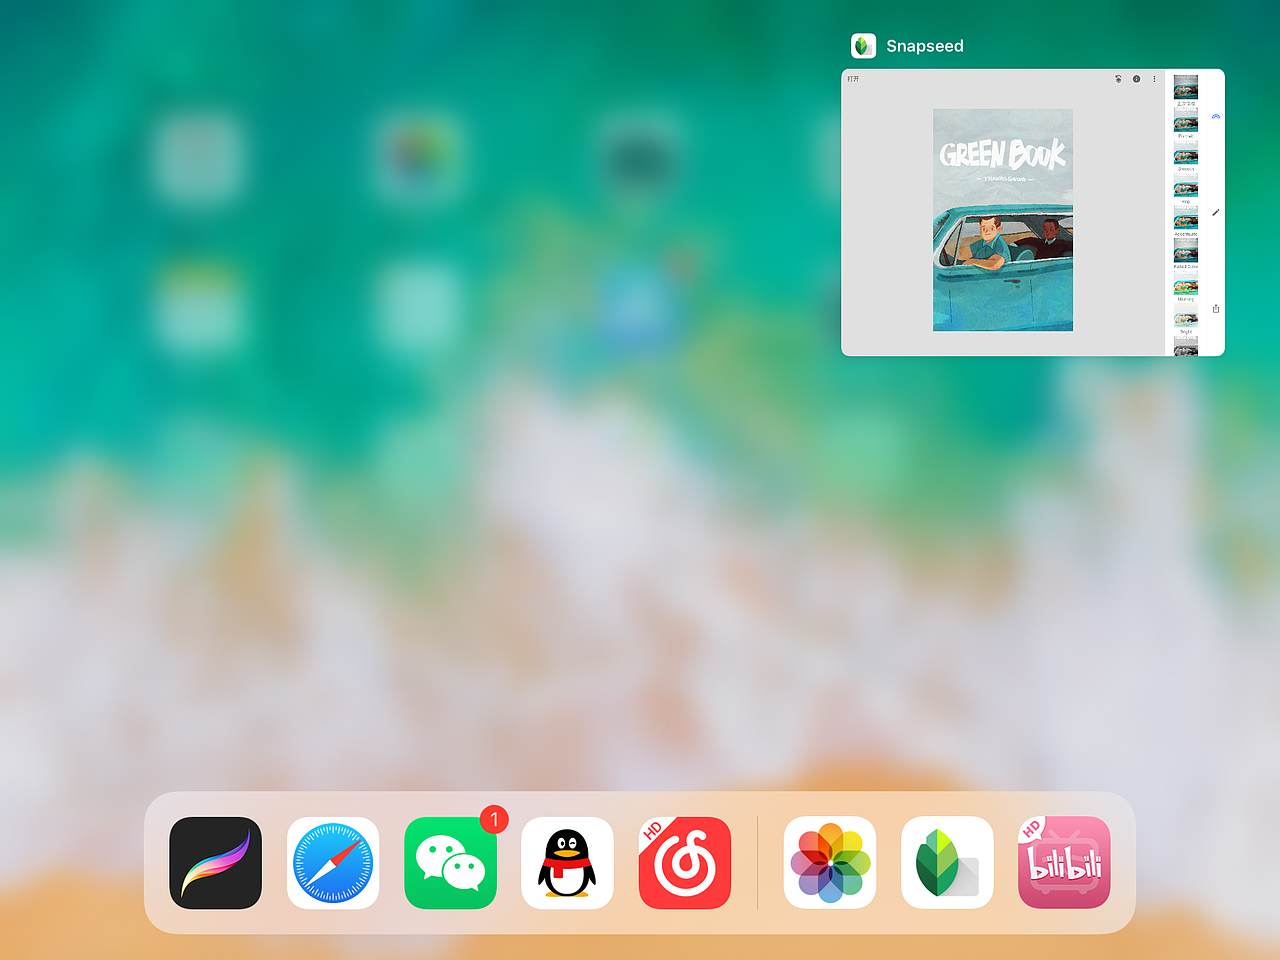Select the blue Looks icon in Snapseed

1216,116
